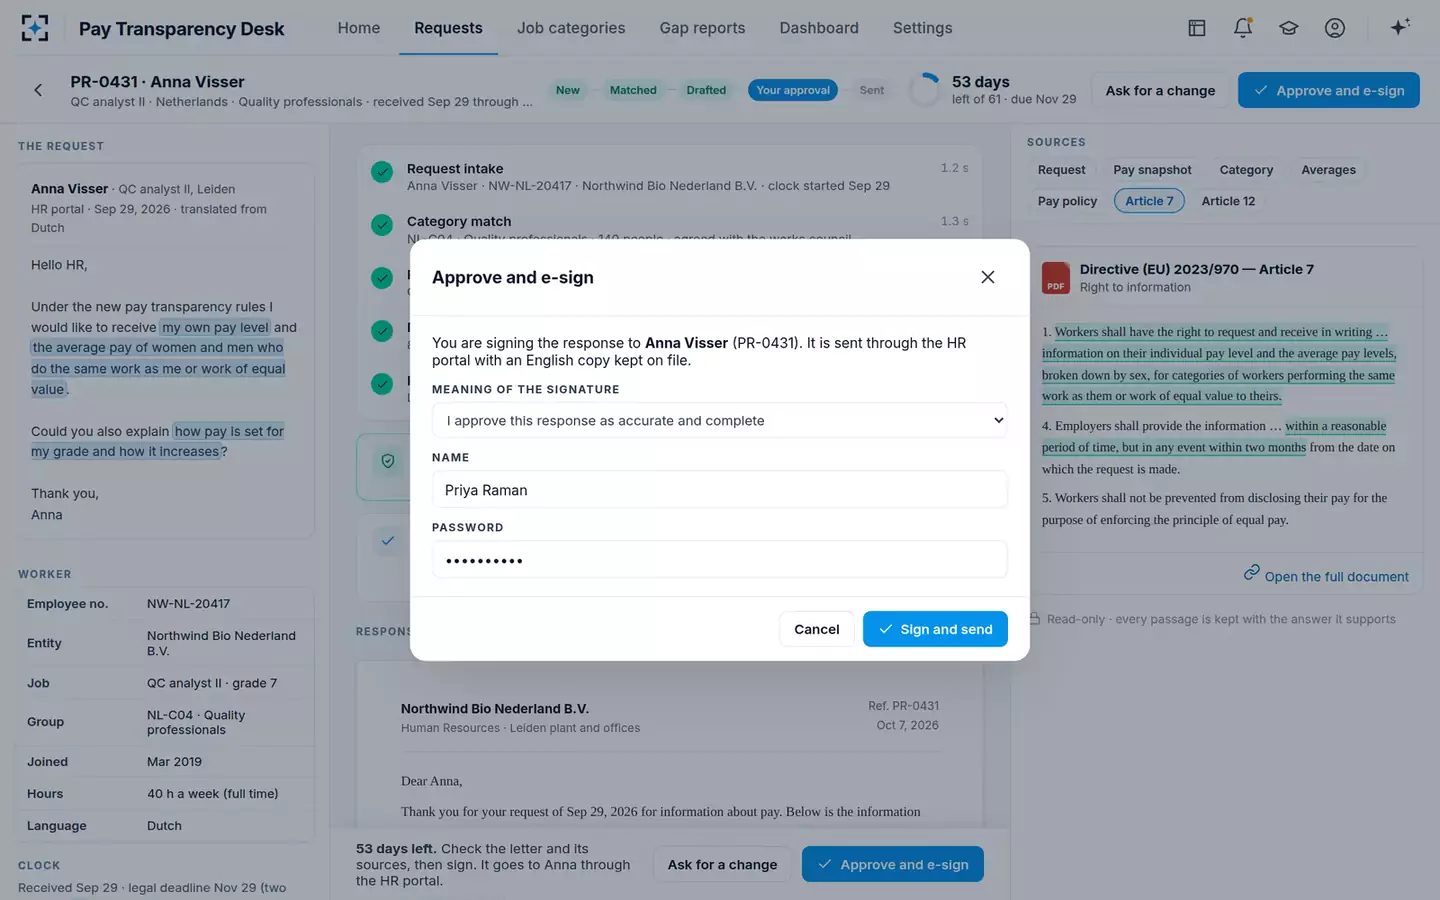Click the Name field with Priya Raman
Screen dimensions: 1440x900
720,490
